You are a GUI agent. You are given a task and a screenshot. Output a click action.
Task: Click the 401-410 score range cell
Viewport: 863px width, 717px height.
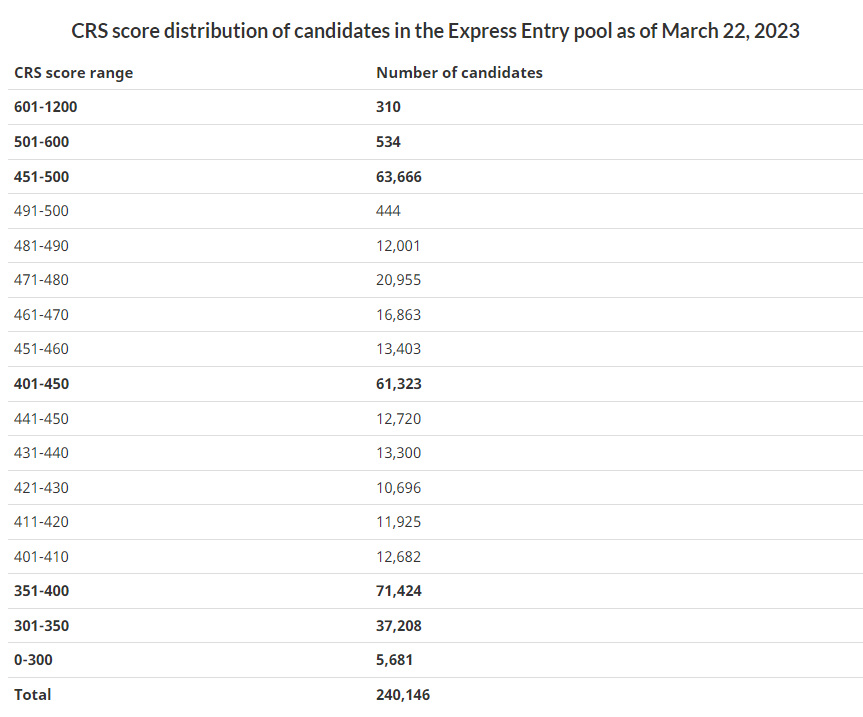[x=41, y=557]
